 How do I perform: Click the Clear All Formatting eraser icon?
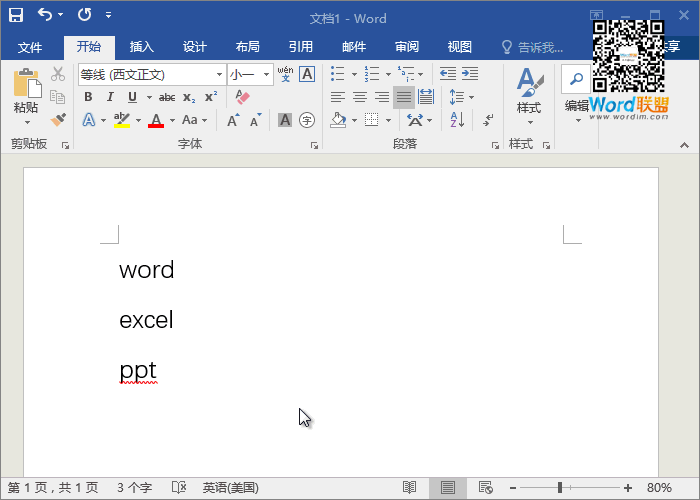pos(241,97)
